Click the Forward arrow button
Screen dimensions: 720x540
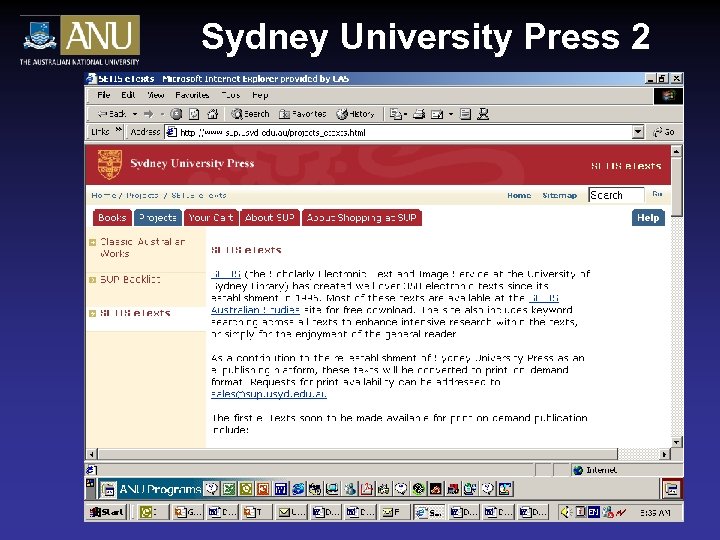pyautogui.click(x=148, y=114)
